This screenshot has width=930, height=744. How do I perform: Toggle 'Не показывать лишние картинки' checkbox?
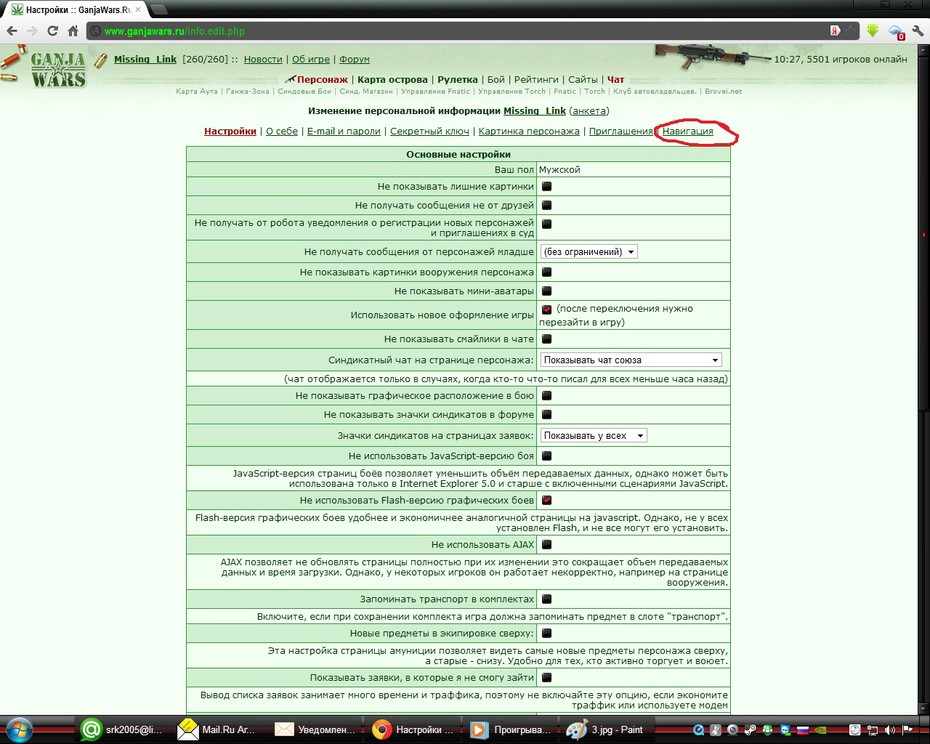pyautogui.click(x=547, y=186)
